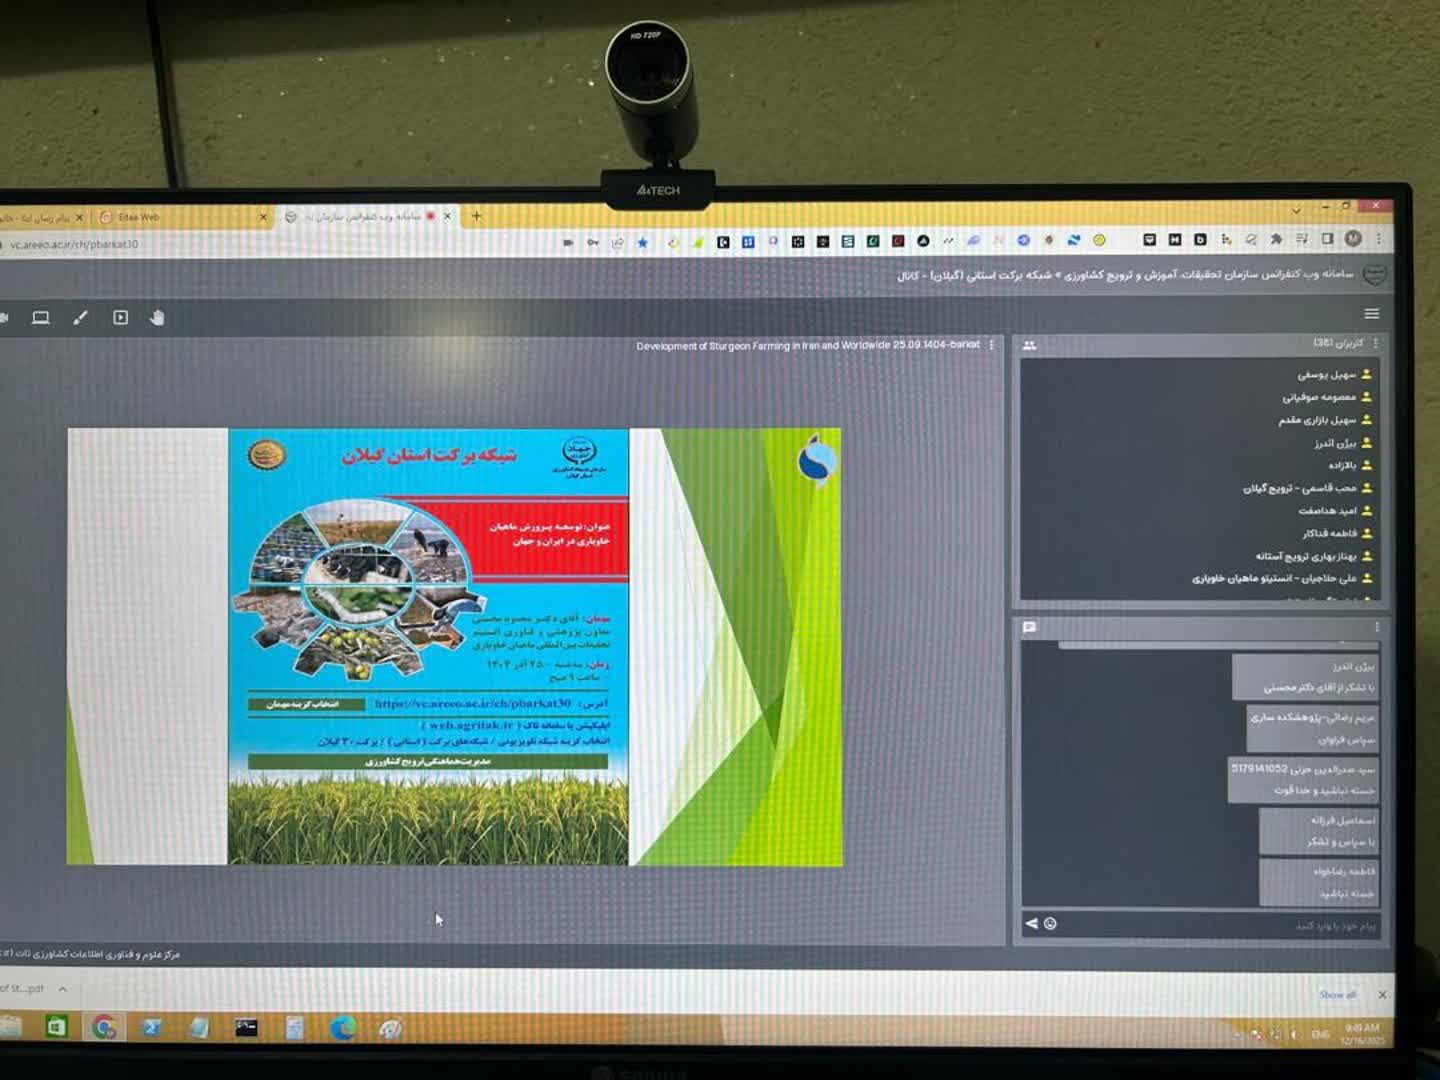
Task: Click the bookmark star in address bar
Action: tap(643, 242)
